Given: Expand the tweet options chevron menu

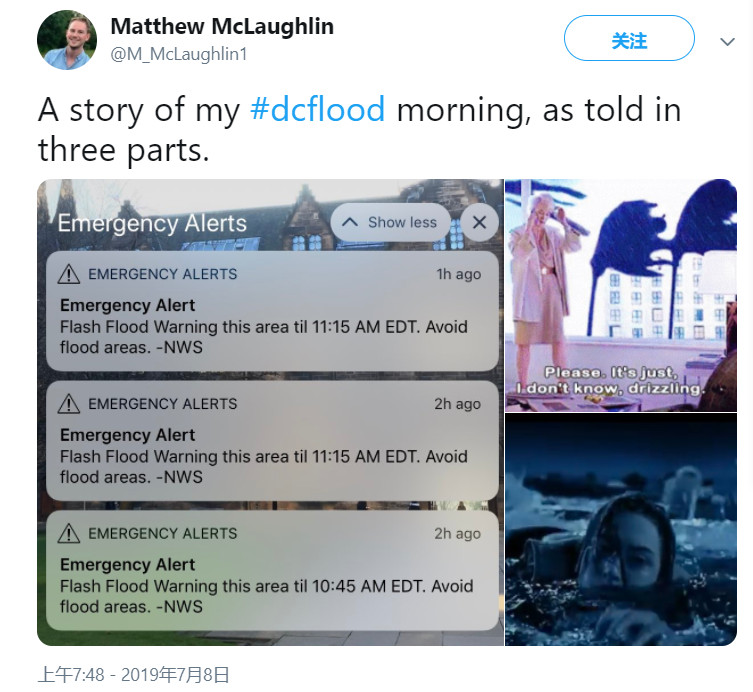Looking at the screenshot, I should [728, 42].
